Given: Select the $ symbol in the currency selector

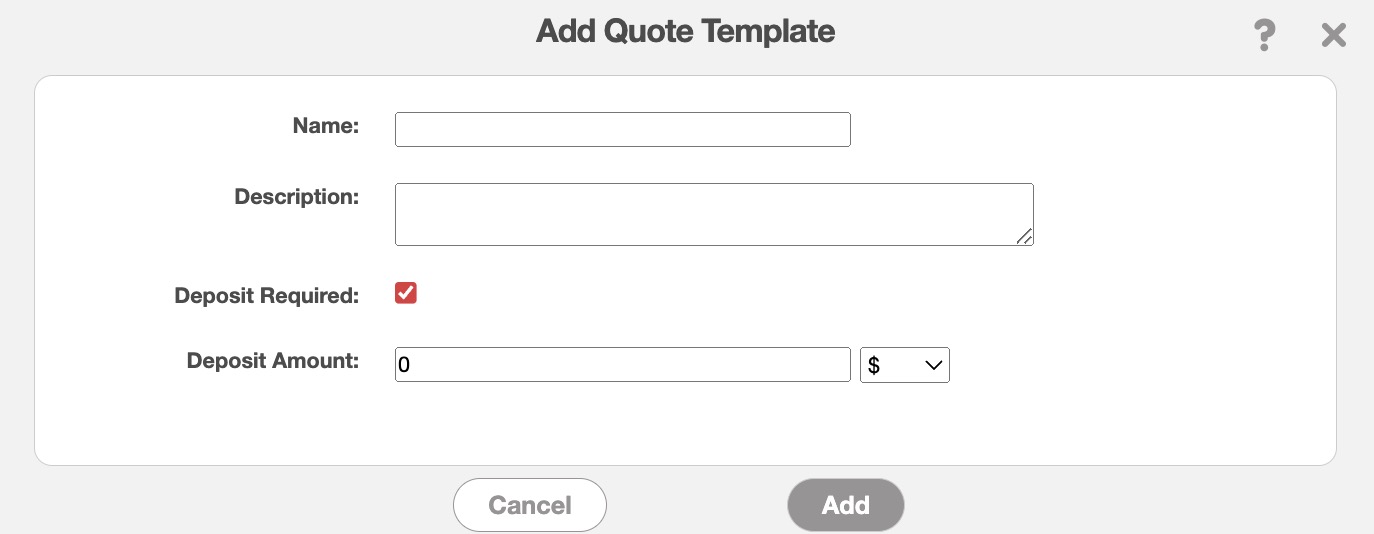Looking at the screenshot, I should point(874,366).
